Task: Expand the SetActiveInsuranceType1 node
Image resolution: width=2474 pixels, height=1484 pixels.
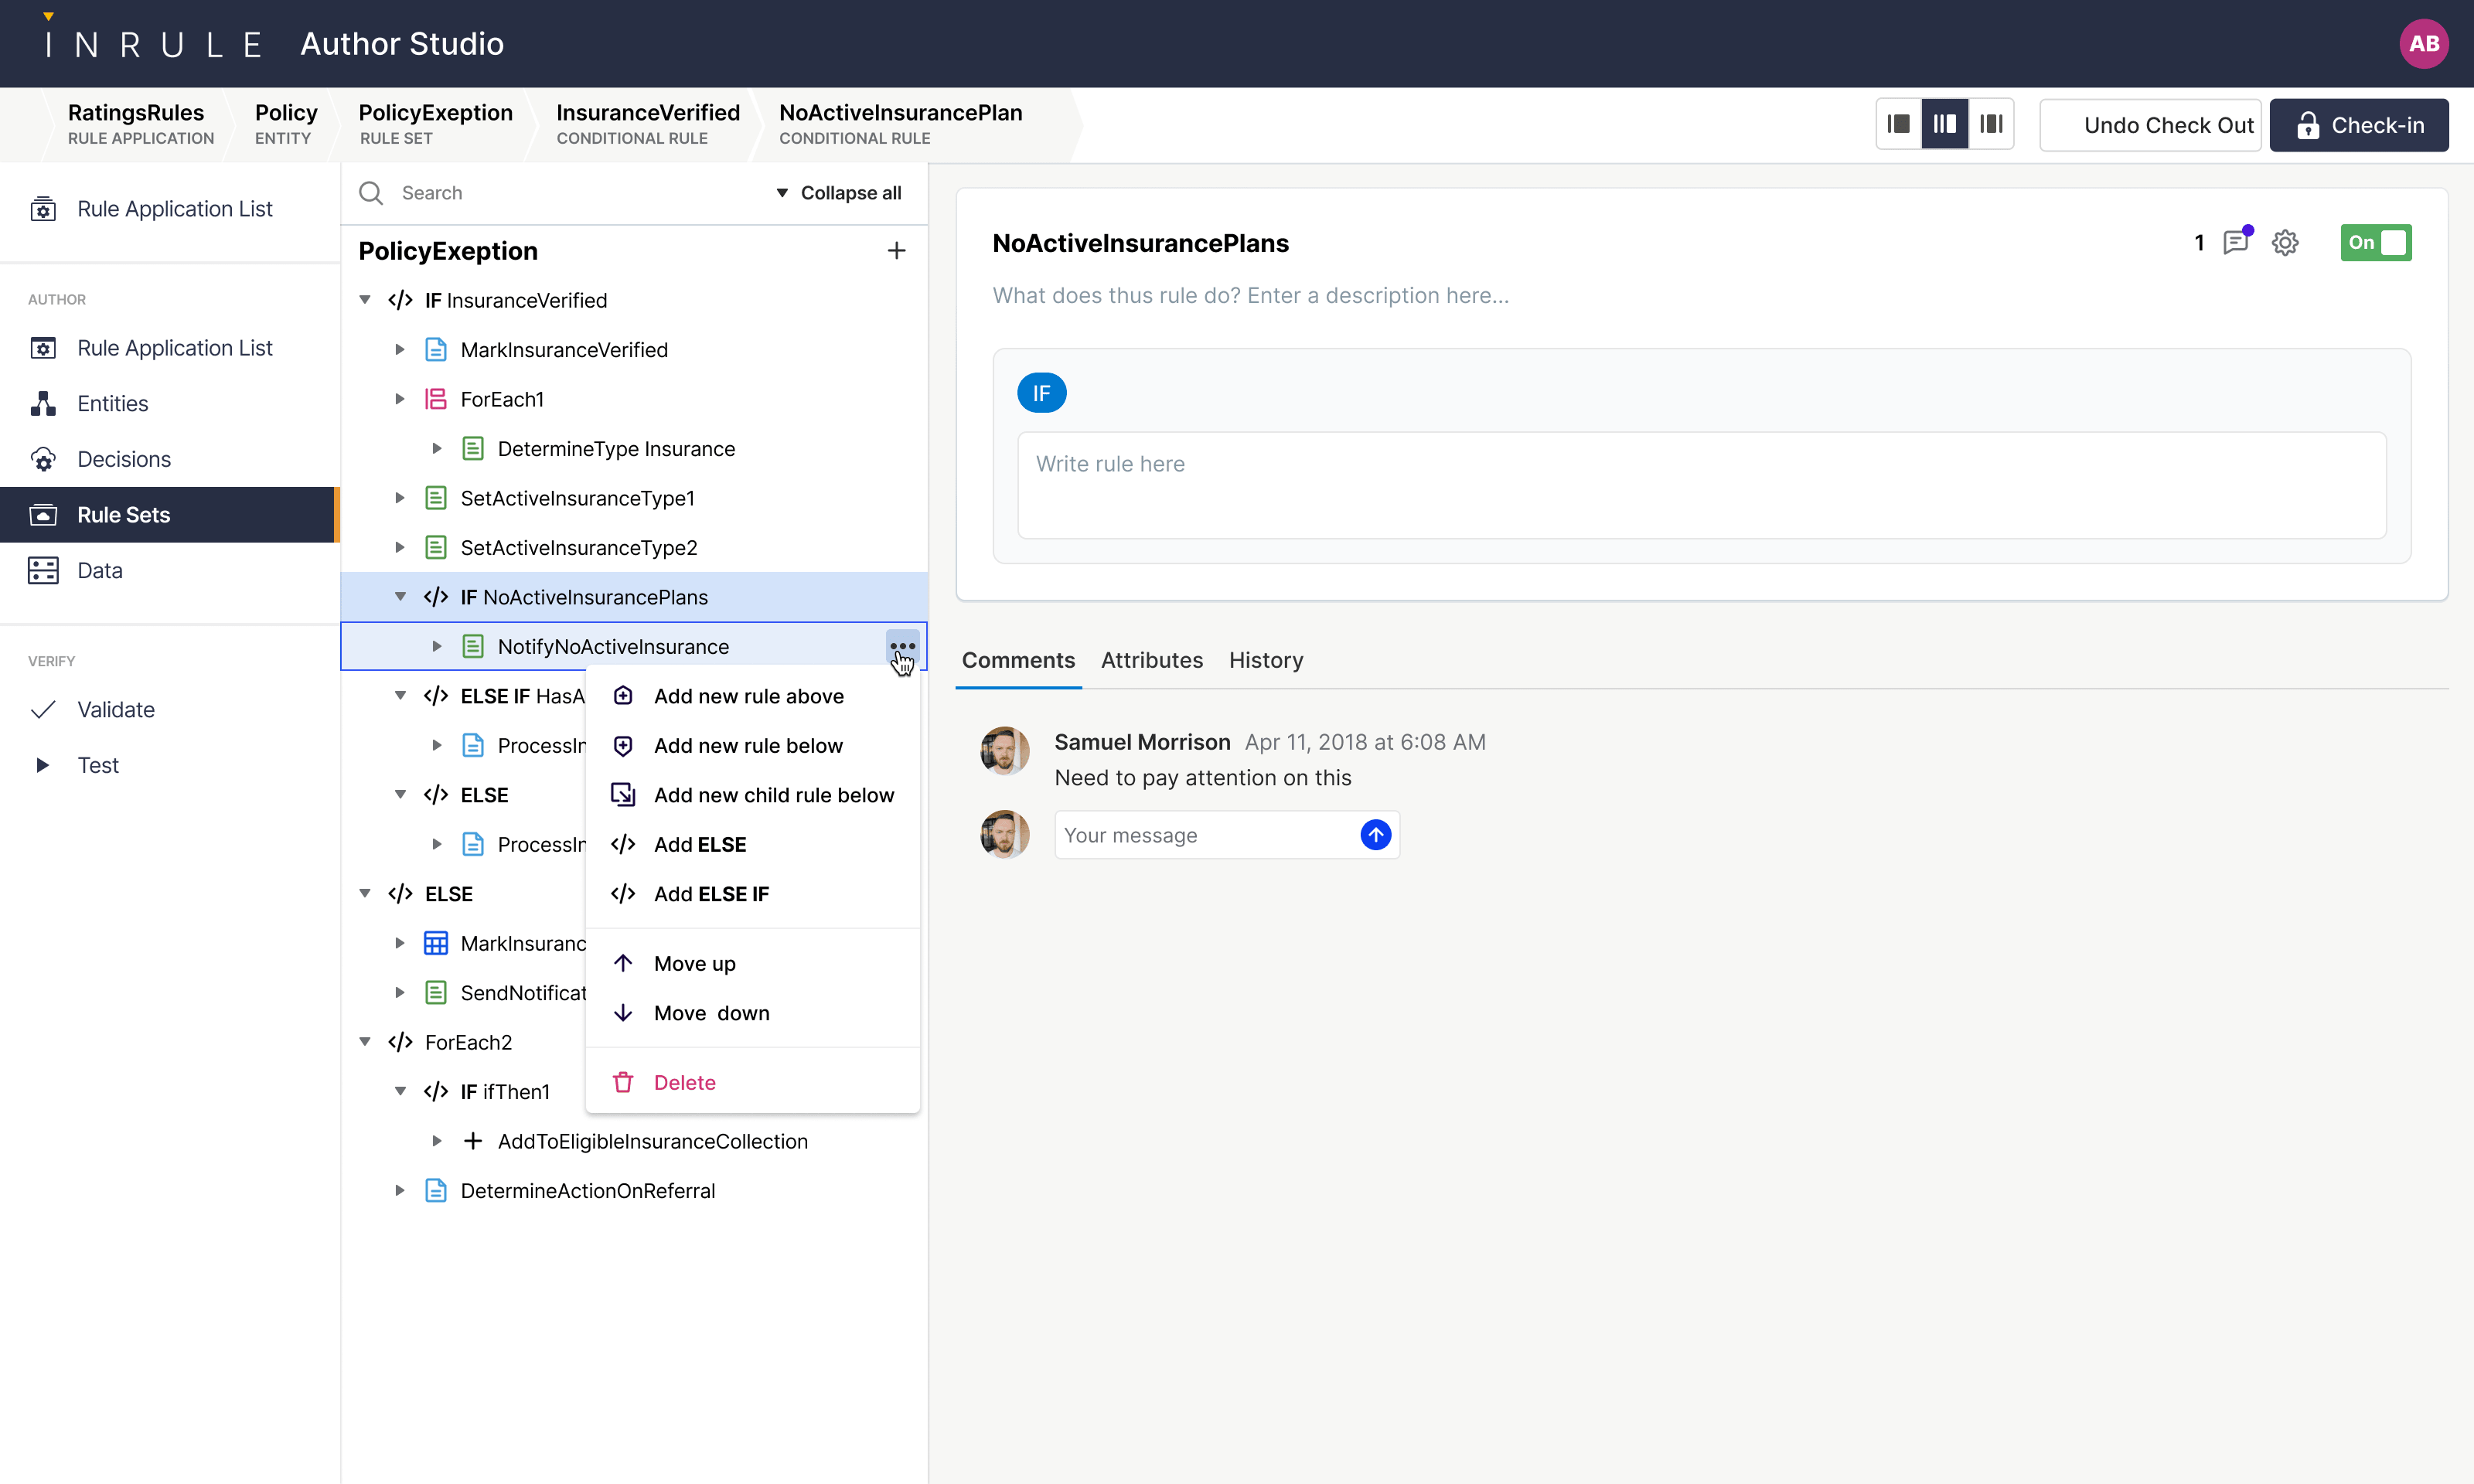Action: coord(399,498)
